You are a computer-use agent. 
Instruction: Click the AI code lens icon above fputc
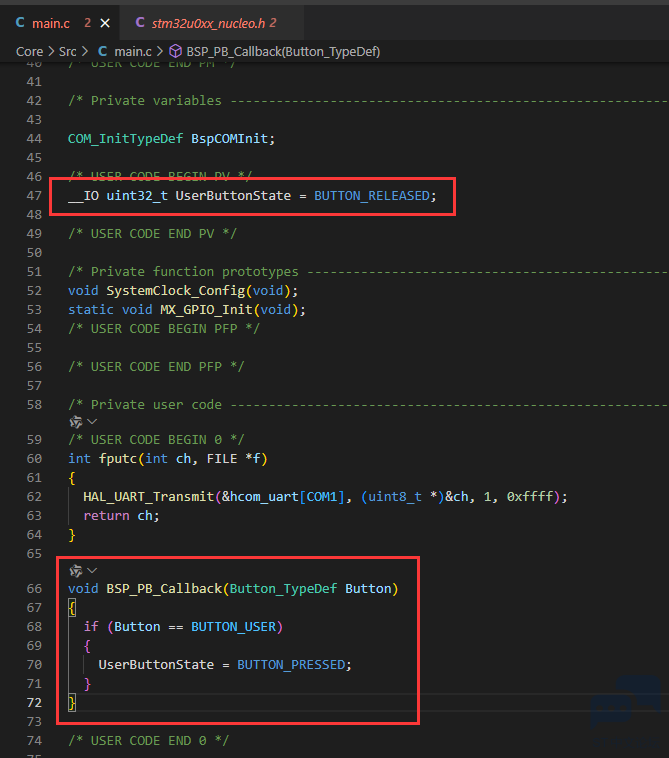click(x=75, y=422)
